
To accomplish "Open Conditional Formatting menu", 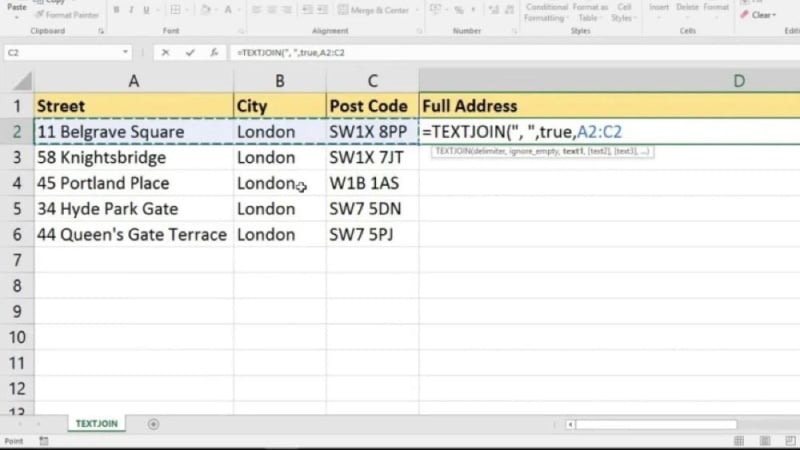I will (x=546, y=12).
